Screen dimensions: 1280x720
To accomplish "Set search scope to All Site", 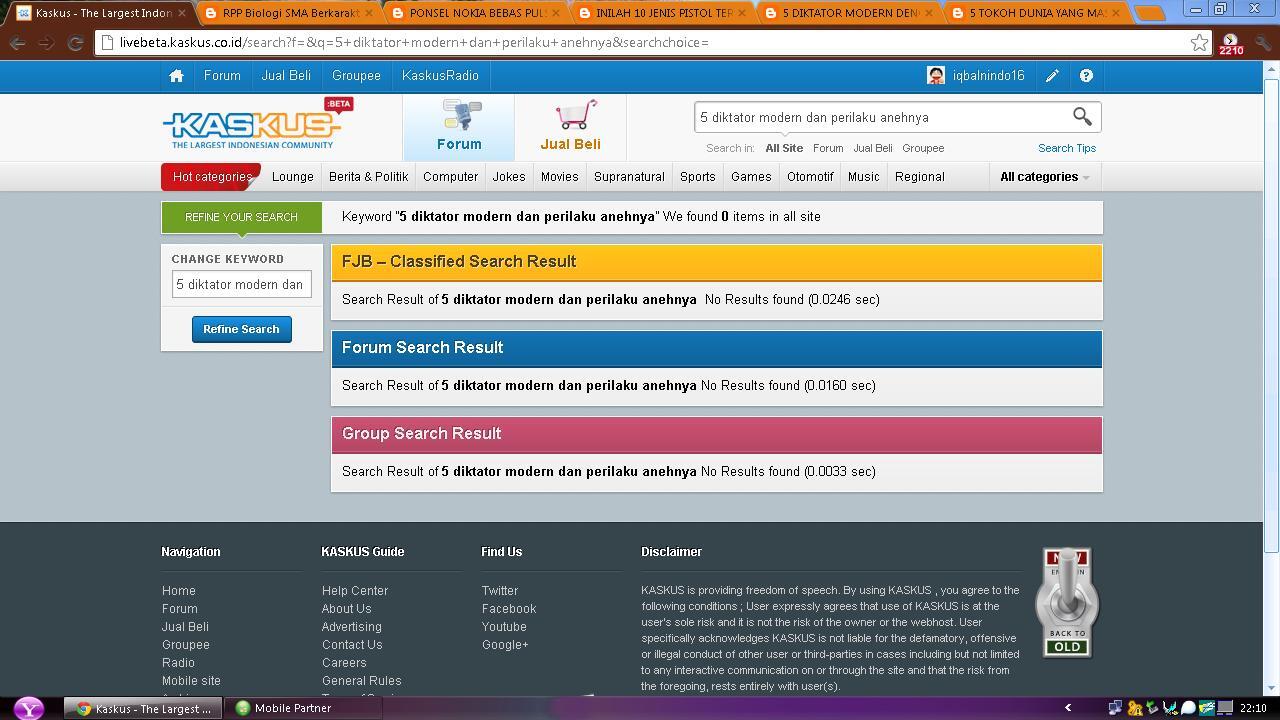I will pyautogui.click(x=784, y=148).
